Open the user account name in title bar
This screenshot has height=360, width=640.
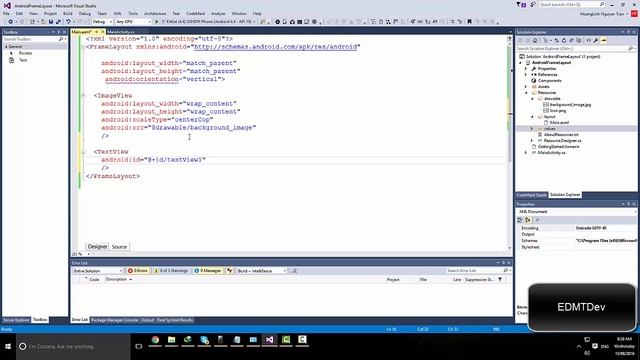(602, 14)
